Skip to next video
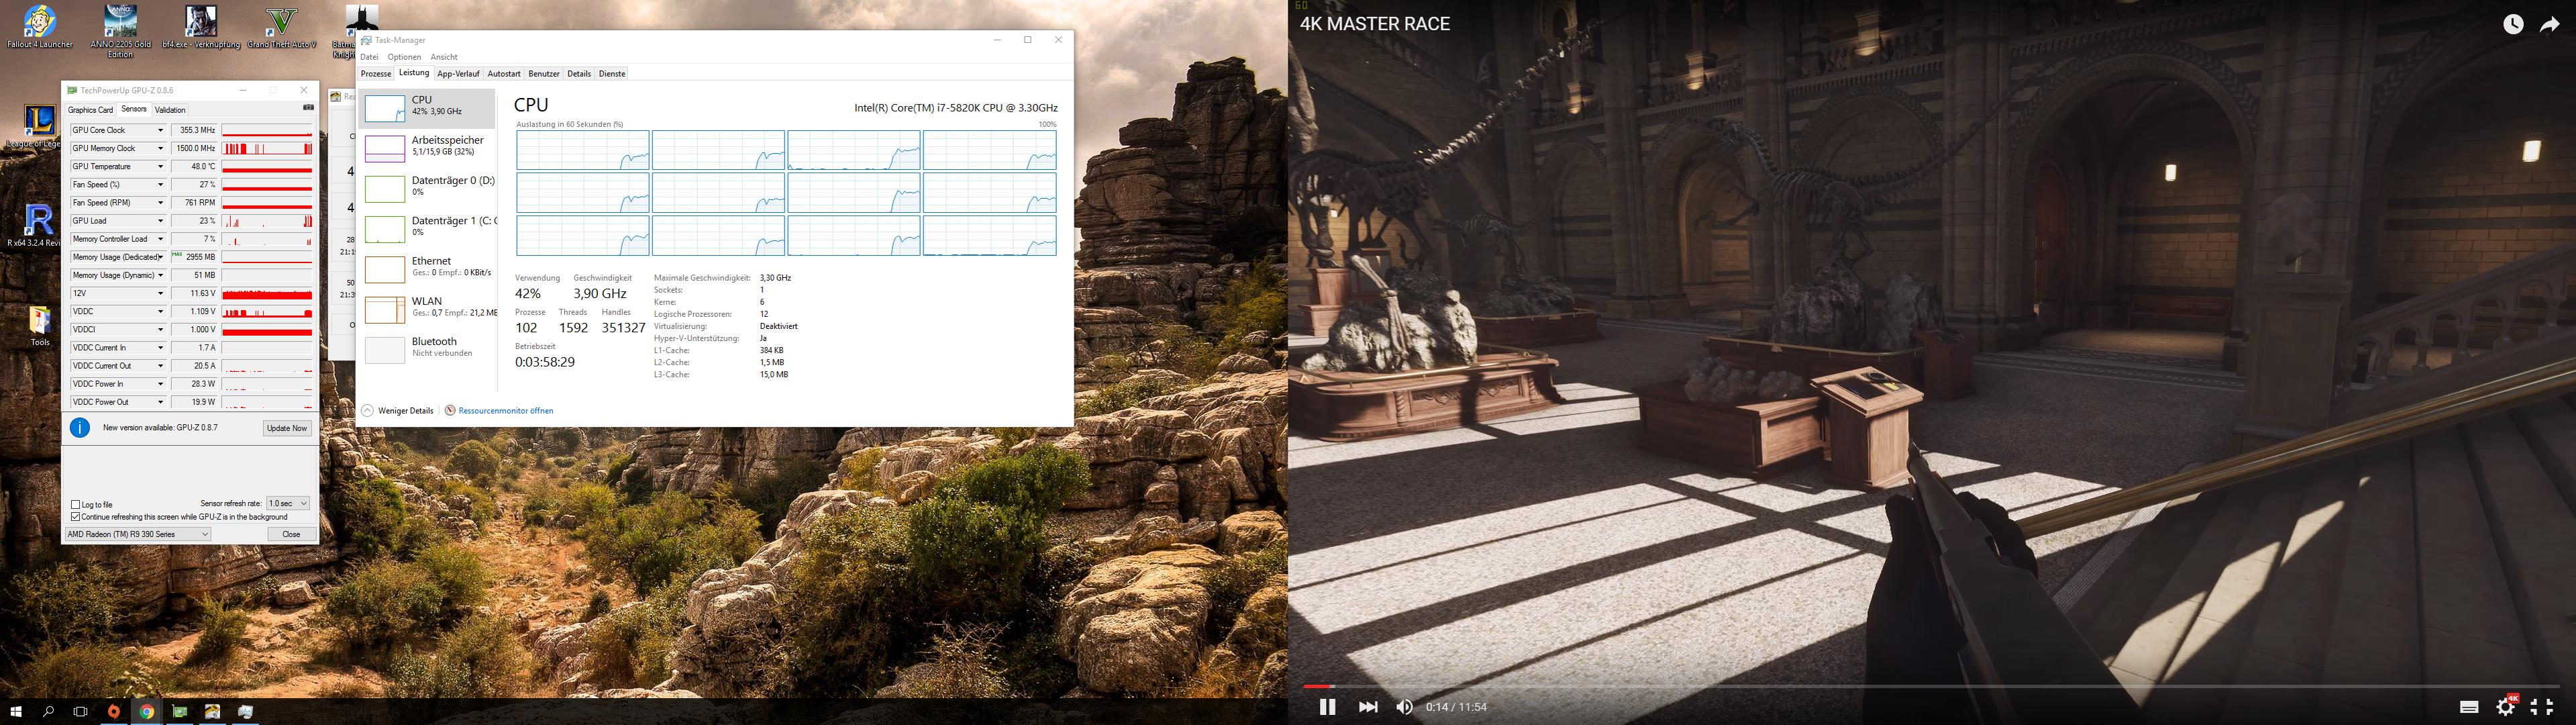 pyautogui.click(x=1367, y=707)
